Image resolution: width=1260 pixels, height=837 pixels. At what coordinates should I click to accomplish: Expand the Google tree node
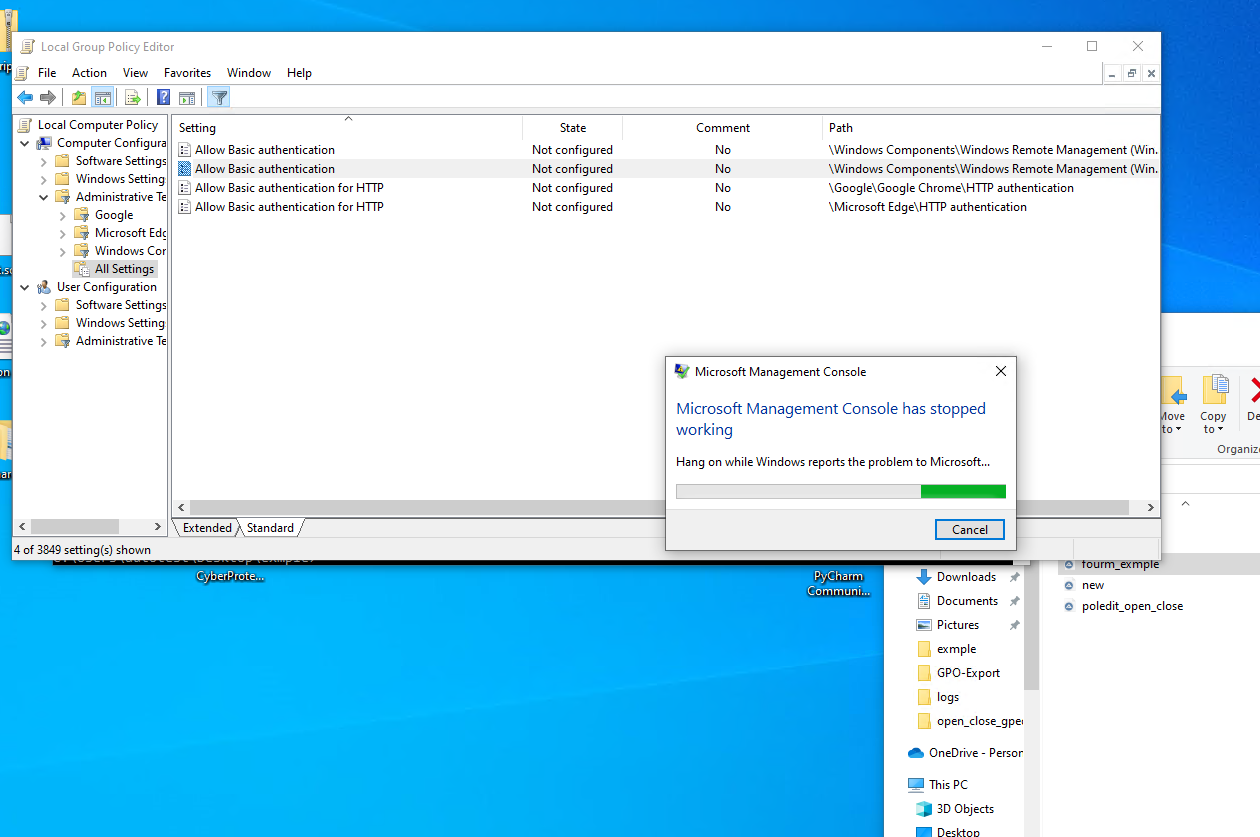(62, 215)
